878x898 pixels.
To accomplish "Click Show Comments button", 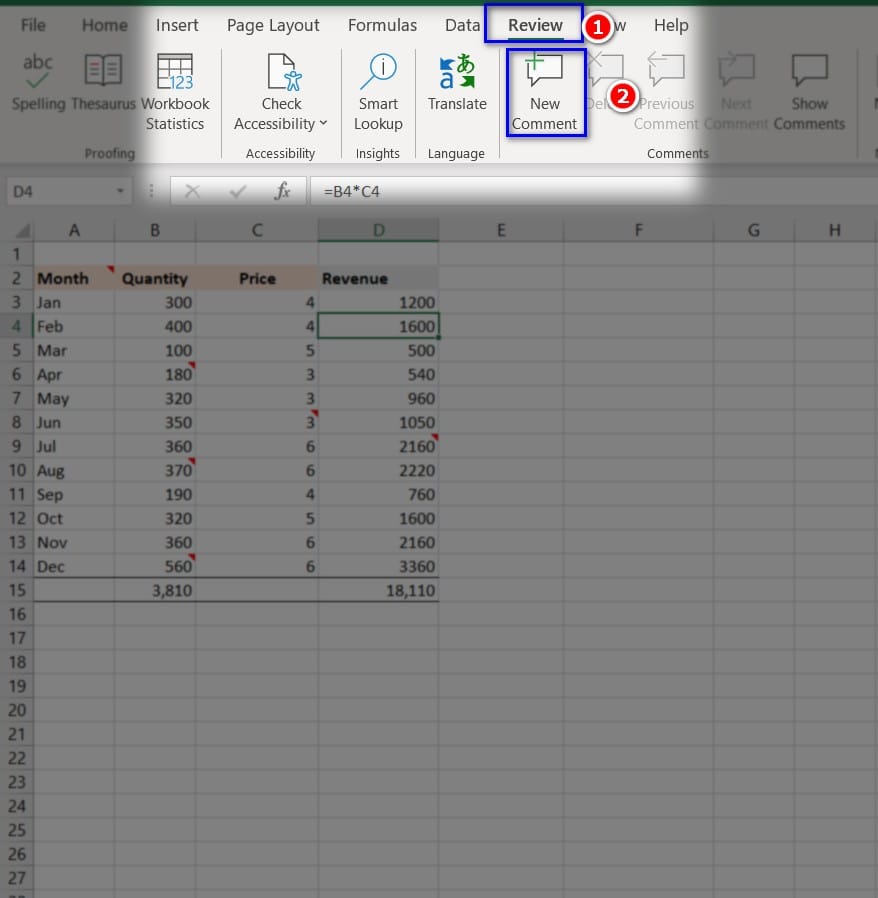I will pos(809,92).
